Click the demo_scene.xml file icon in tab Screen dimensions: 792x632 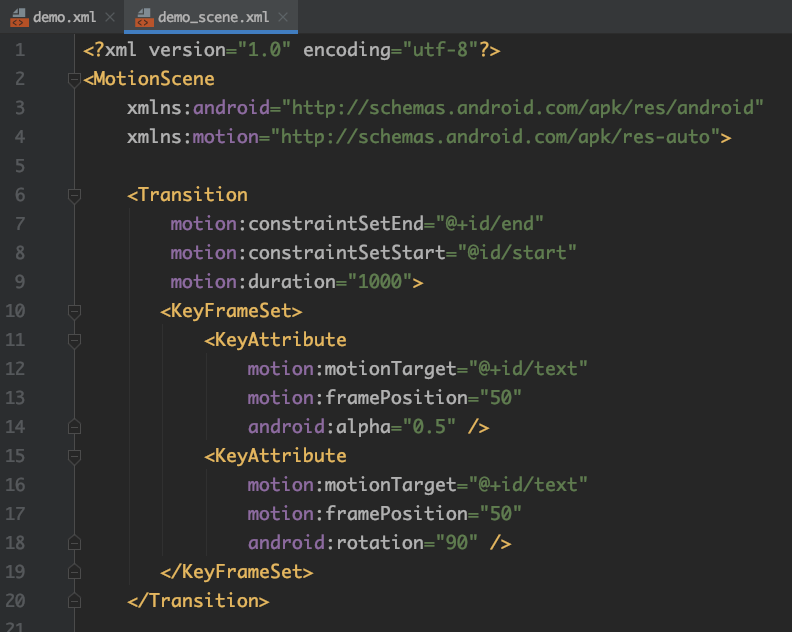[144, 17]
